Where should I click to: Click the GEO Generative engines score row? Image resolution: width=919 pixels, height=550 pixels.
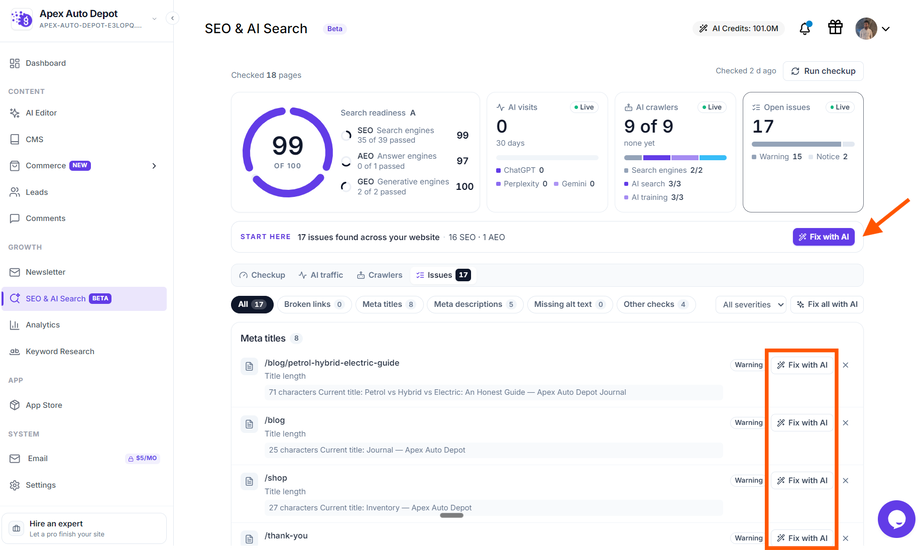click(406, 186)
